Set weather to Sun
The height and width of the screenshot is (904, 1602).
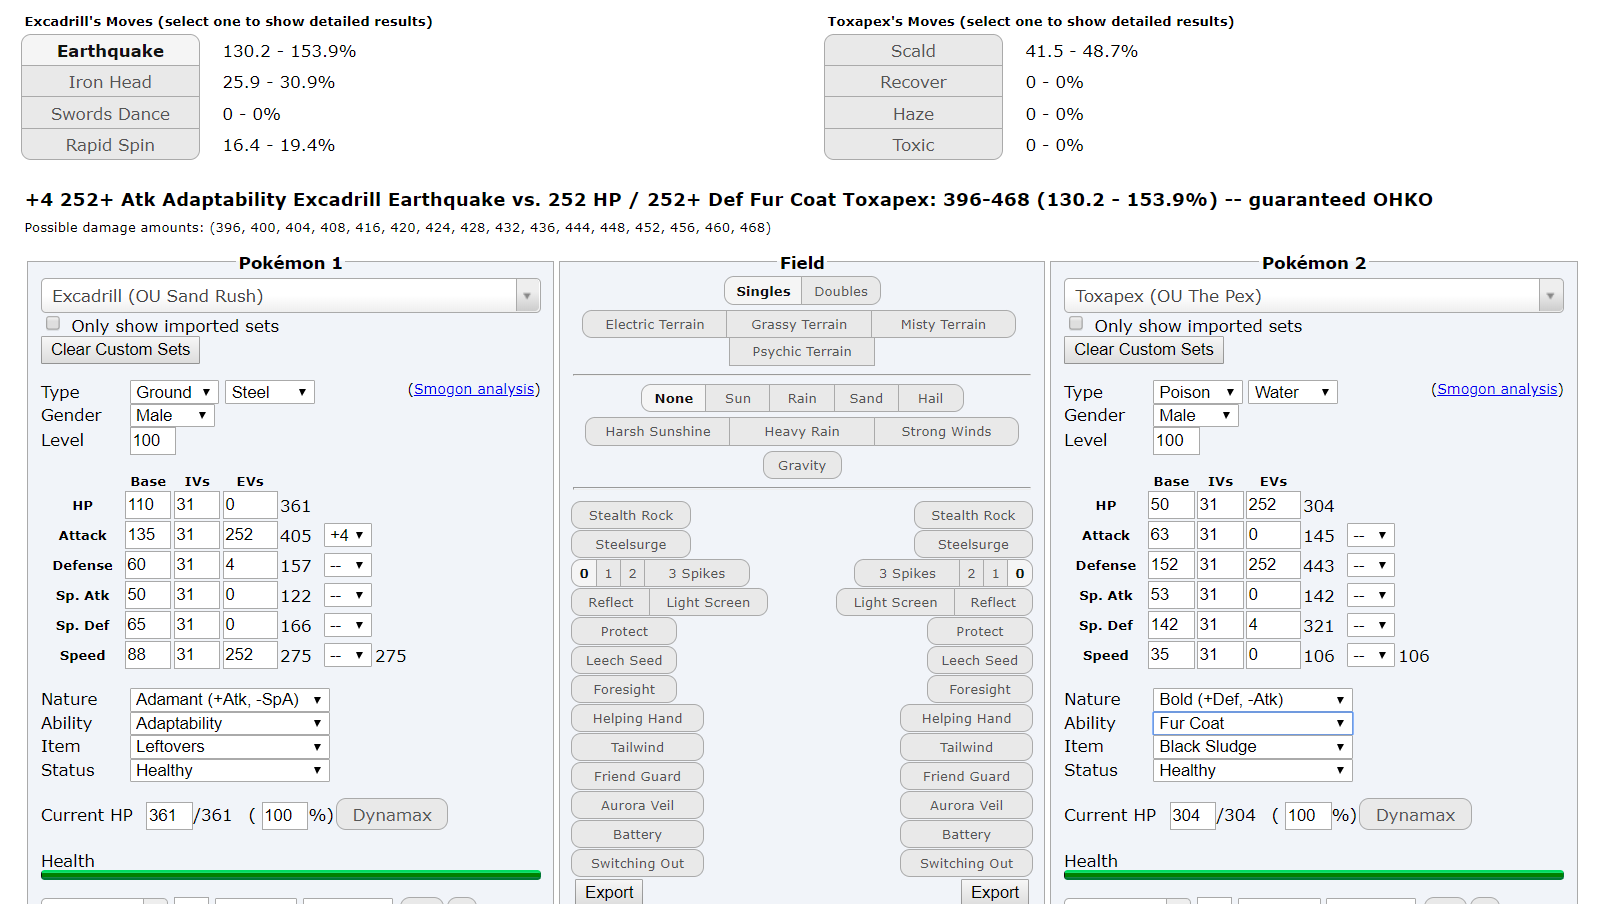click(x=738, y=398)
